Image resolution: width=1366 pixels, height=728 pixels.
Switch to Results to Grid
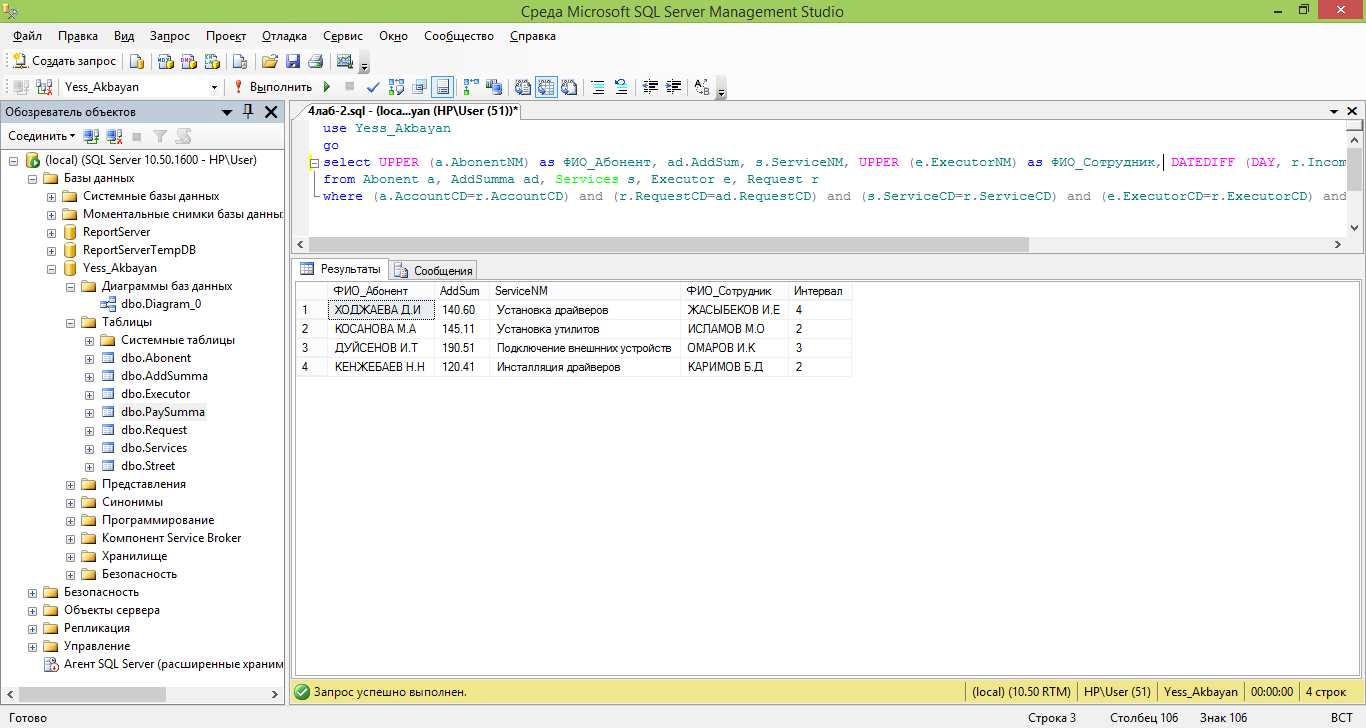tap(546, 87)
